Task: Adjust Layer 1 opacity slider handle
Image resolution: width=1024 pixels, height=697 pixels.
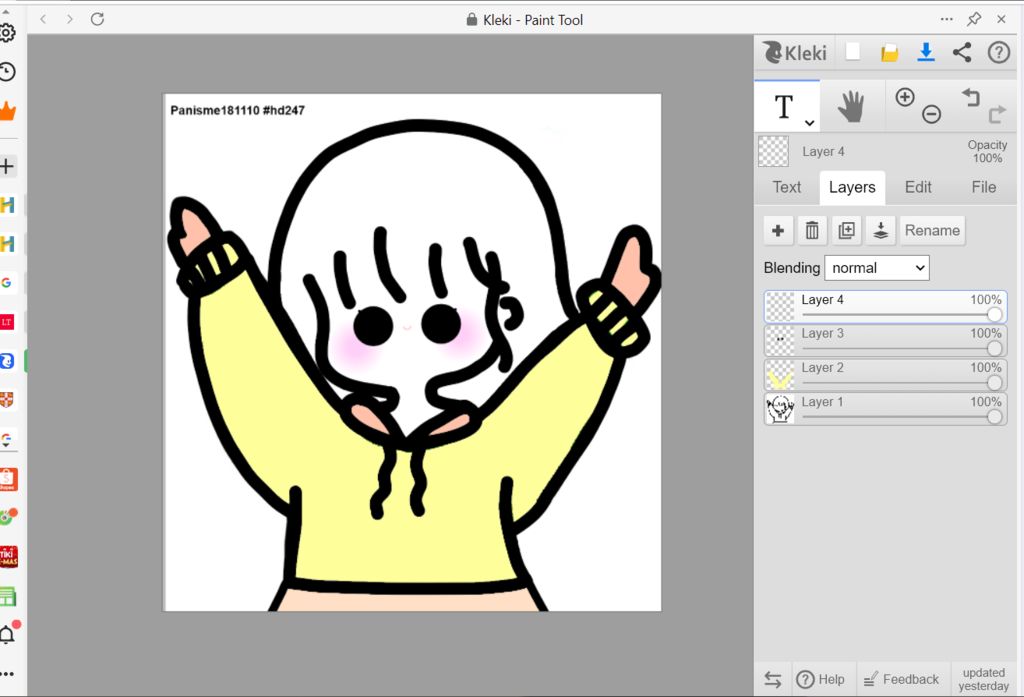Action: pyautogui.click(x=994, y=417)
